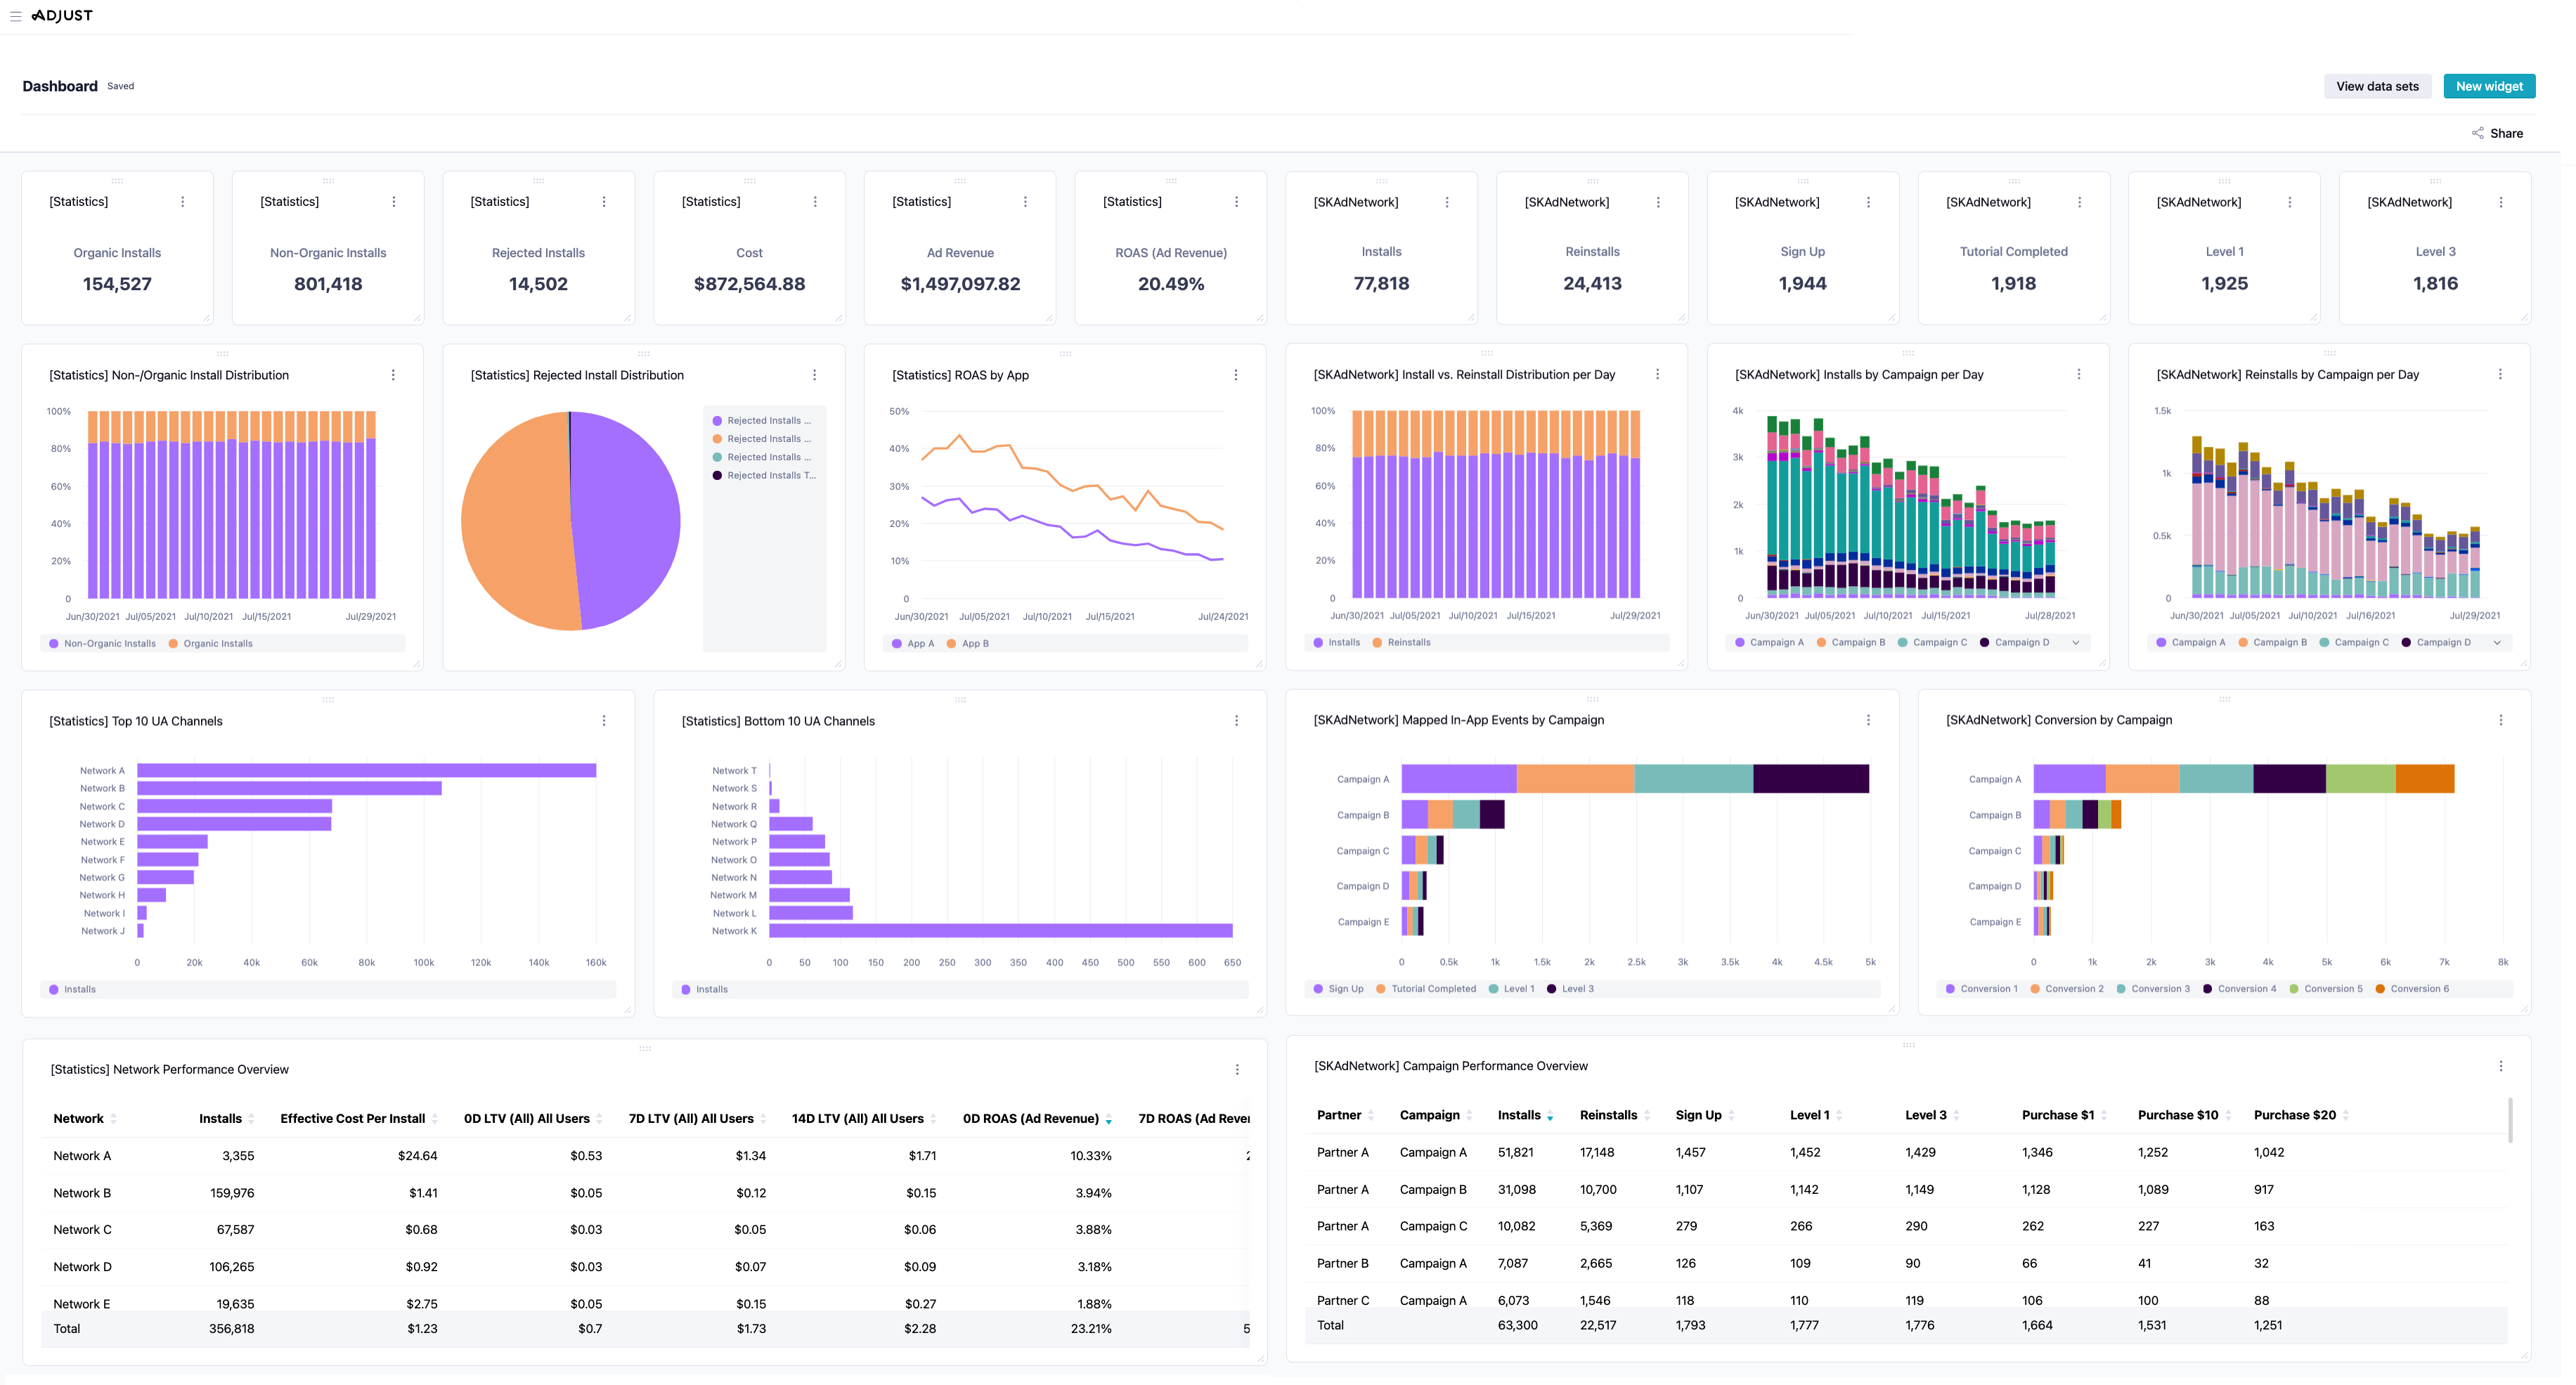The width and height of the screenshot is (2576, 1385).
Task: Open the hamburger menu next to Adjust logo
Action: click(15, 16)
